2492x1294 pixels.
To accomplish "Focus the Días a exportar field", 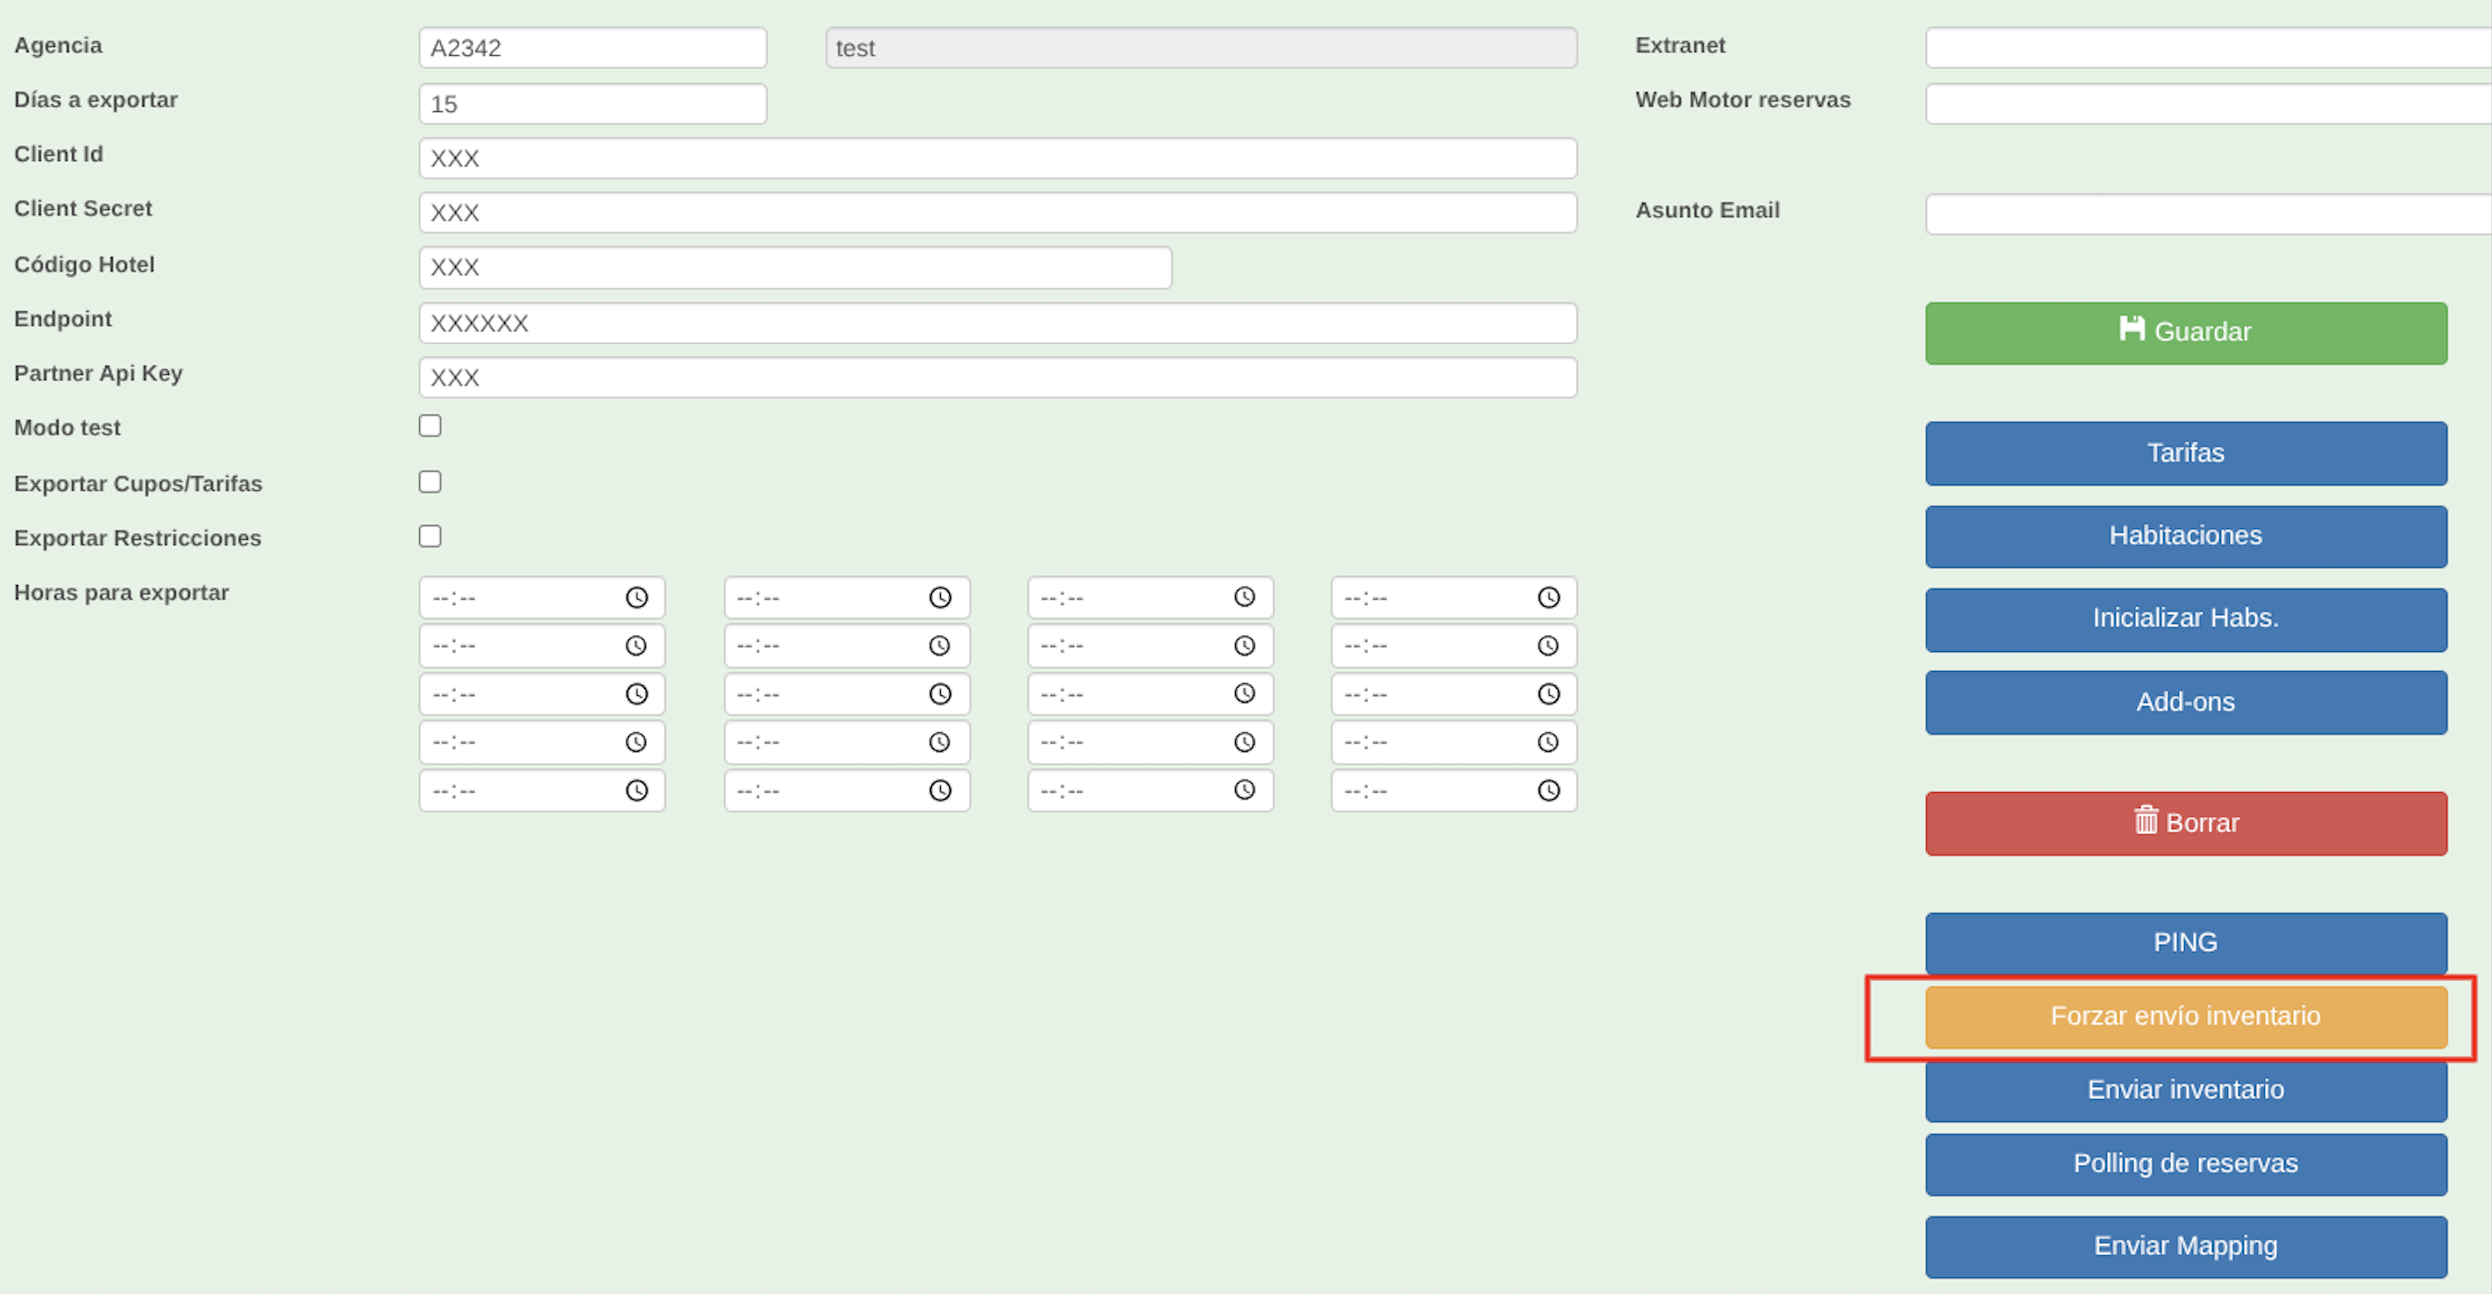I will pyautogui.click(x=592, y=104).
